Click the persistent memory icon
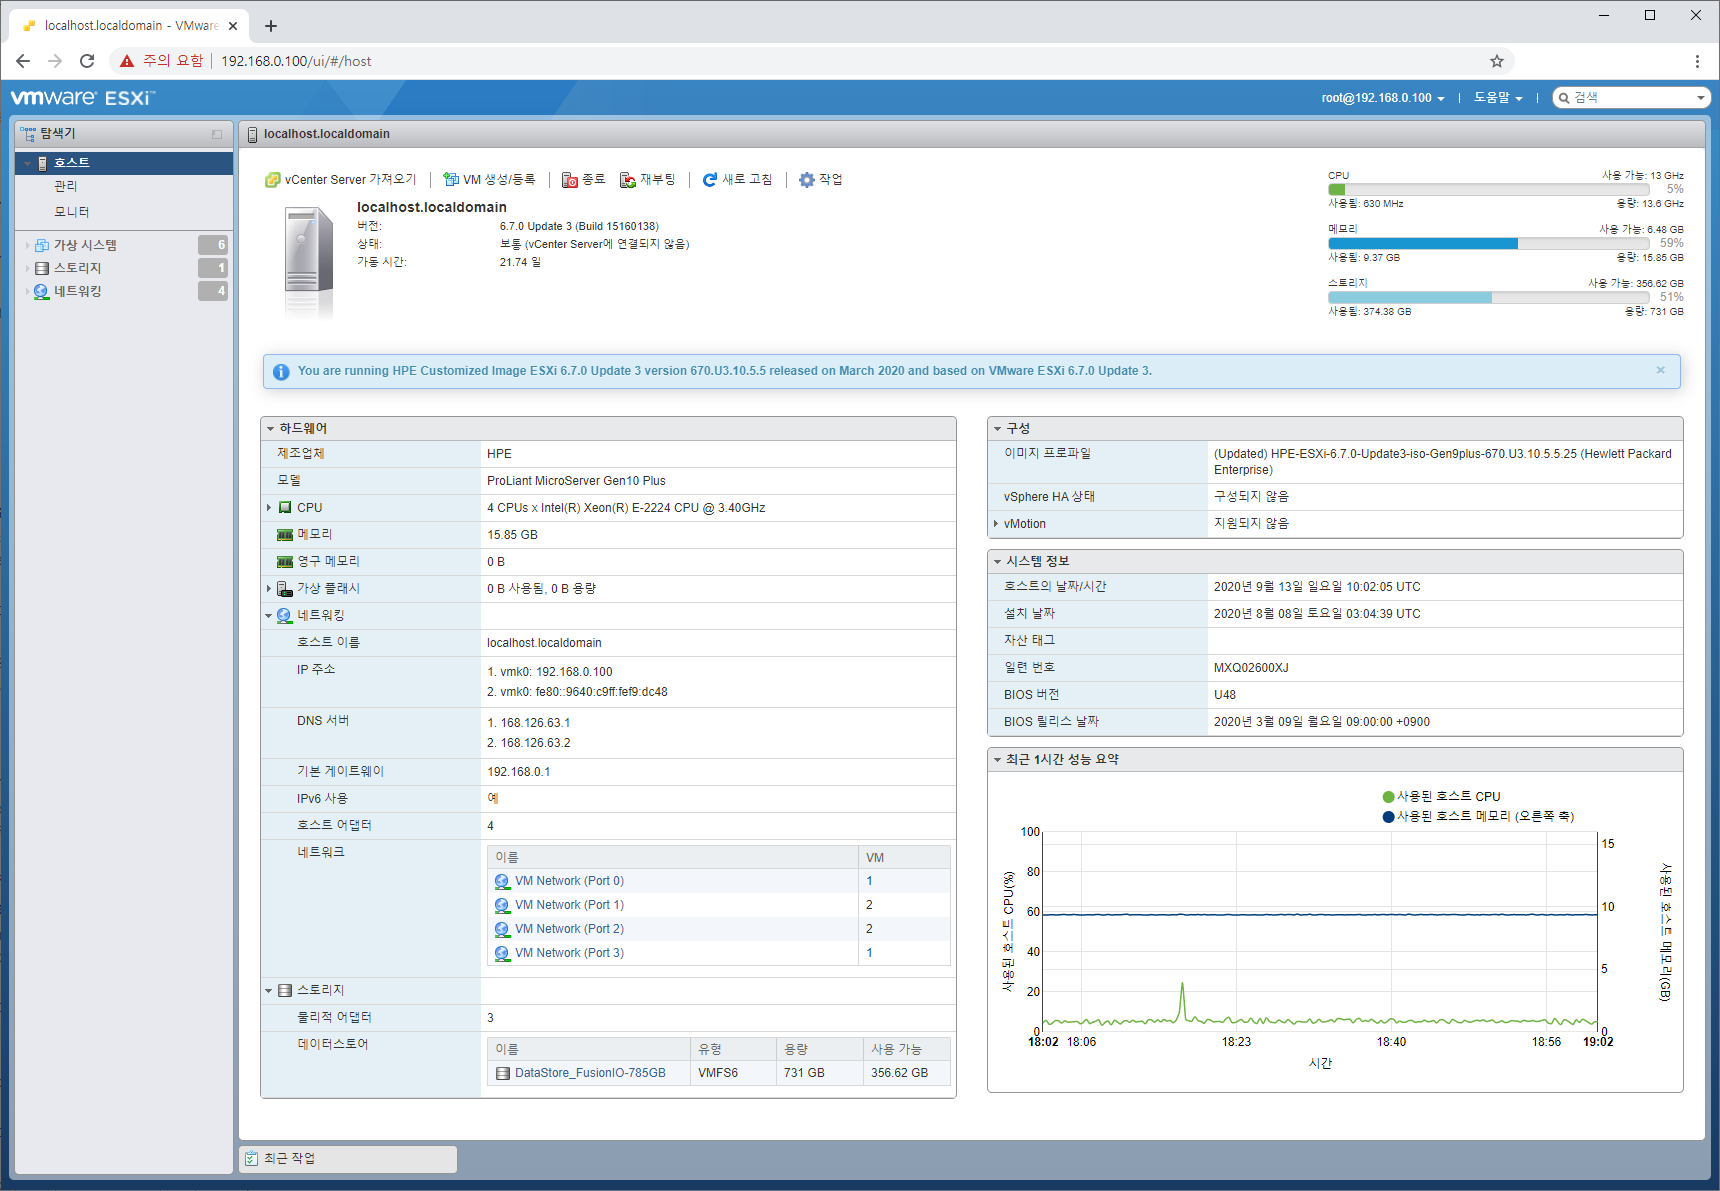 285,562
